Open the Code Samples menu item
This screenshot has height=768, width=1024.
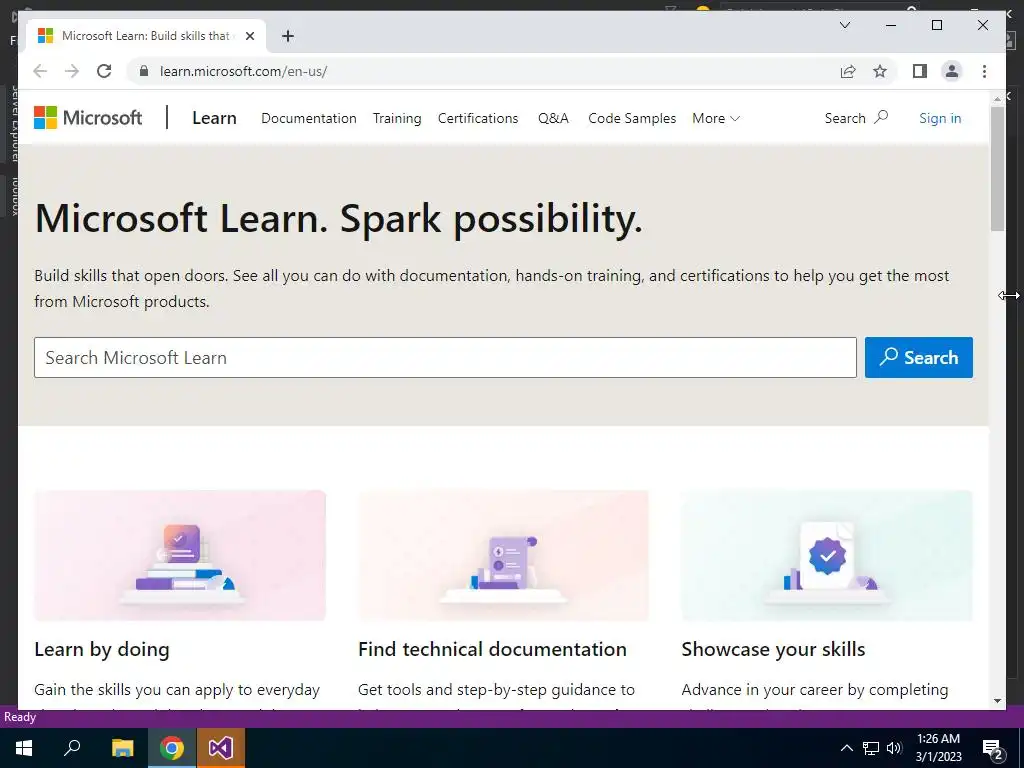(632, 118)
